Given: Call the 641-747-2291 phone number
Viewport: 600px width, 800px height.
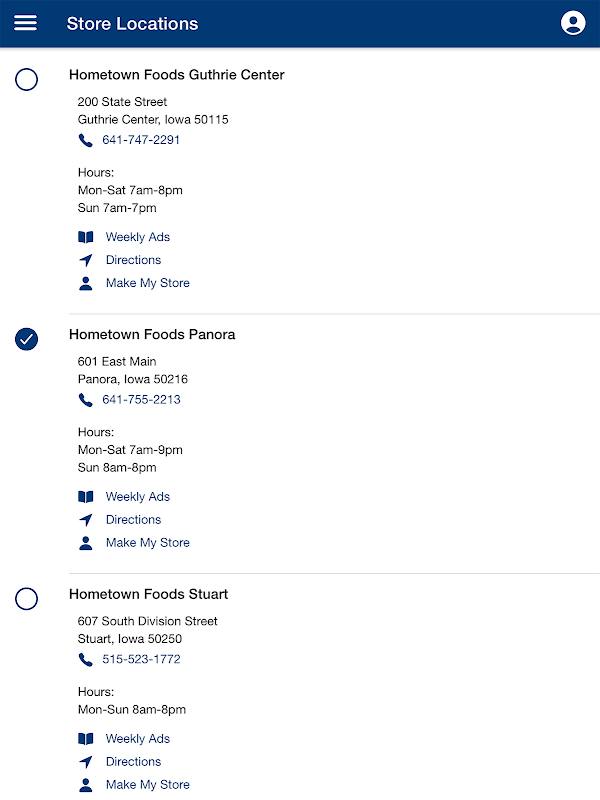Looking at the screenshot, I should click(x=141, y=140).
